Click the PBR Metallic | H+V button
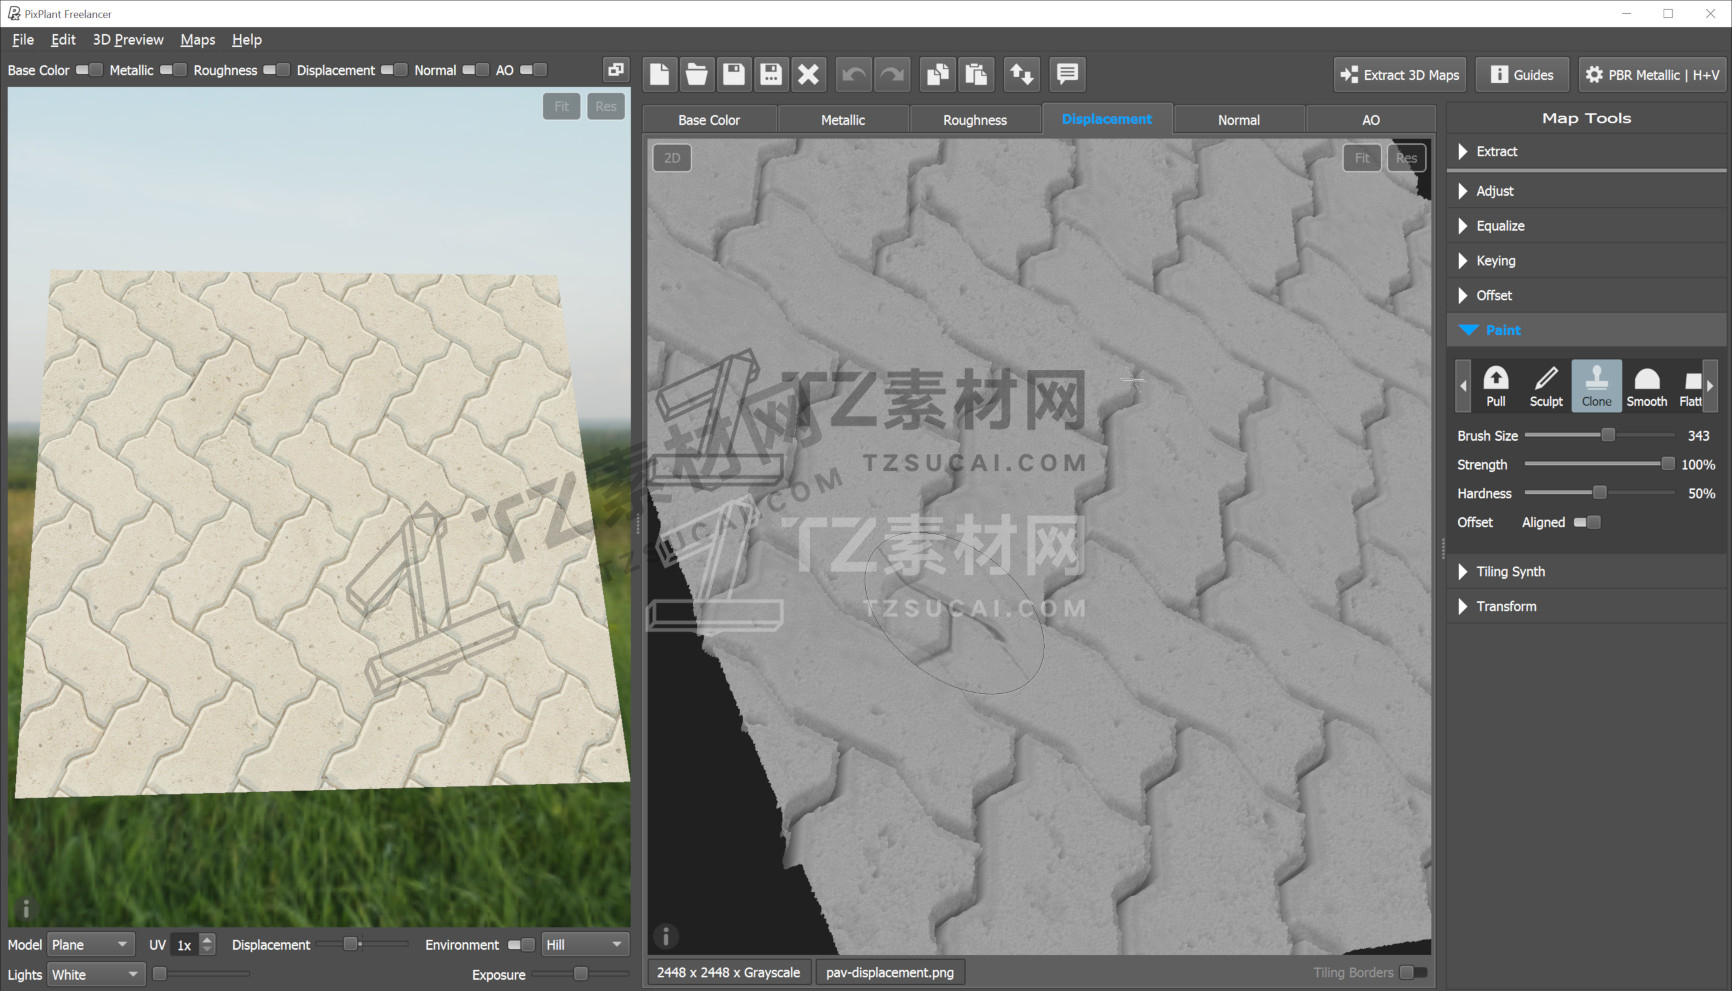The image size is (1732, 991). [x=1652, y=75]
